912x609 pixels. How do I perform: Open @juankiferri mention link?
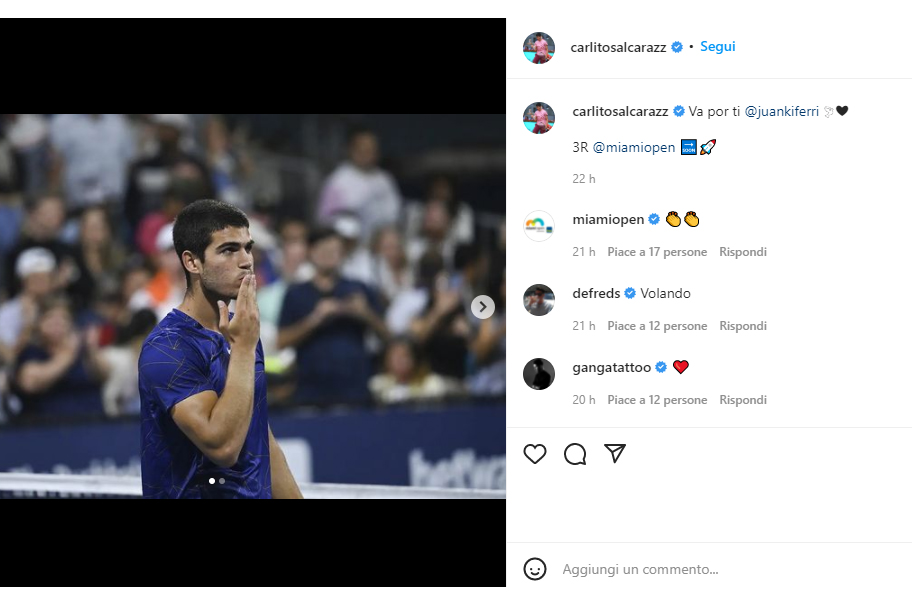(781, 111)
